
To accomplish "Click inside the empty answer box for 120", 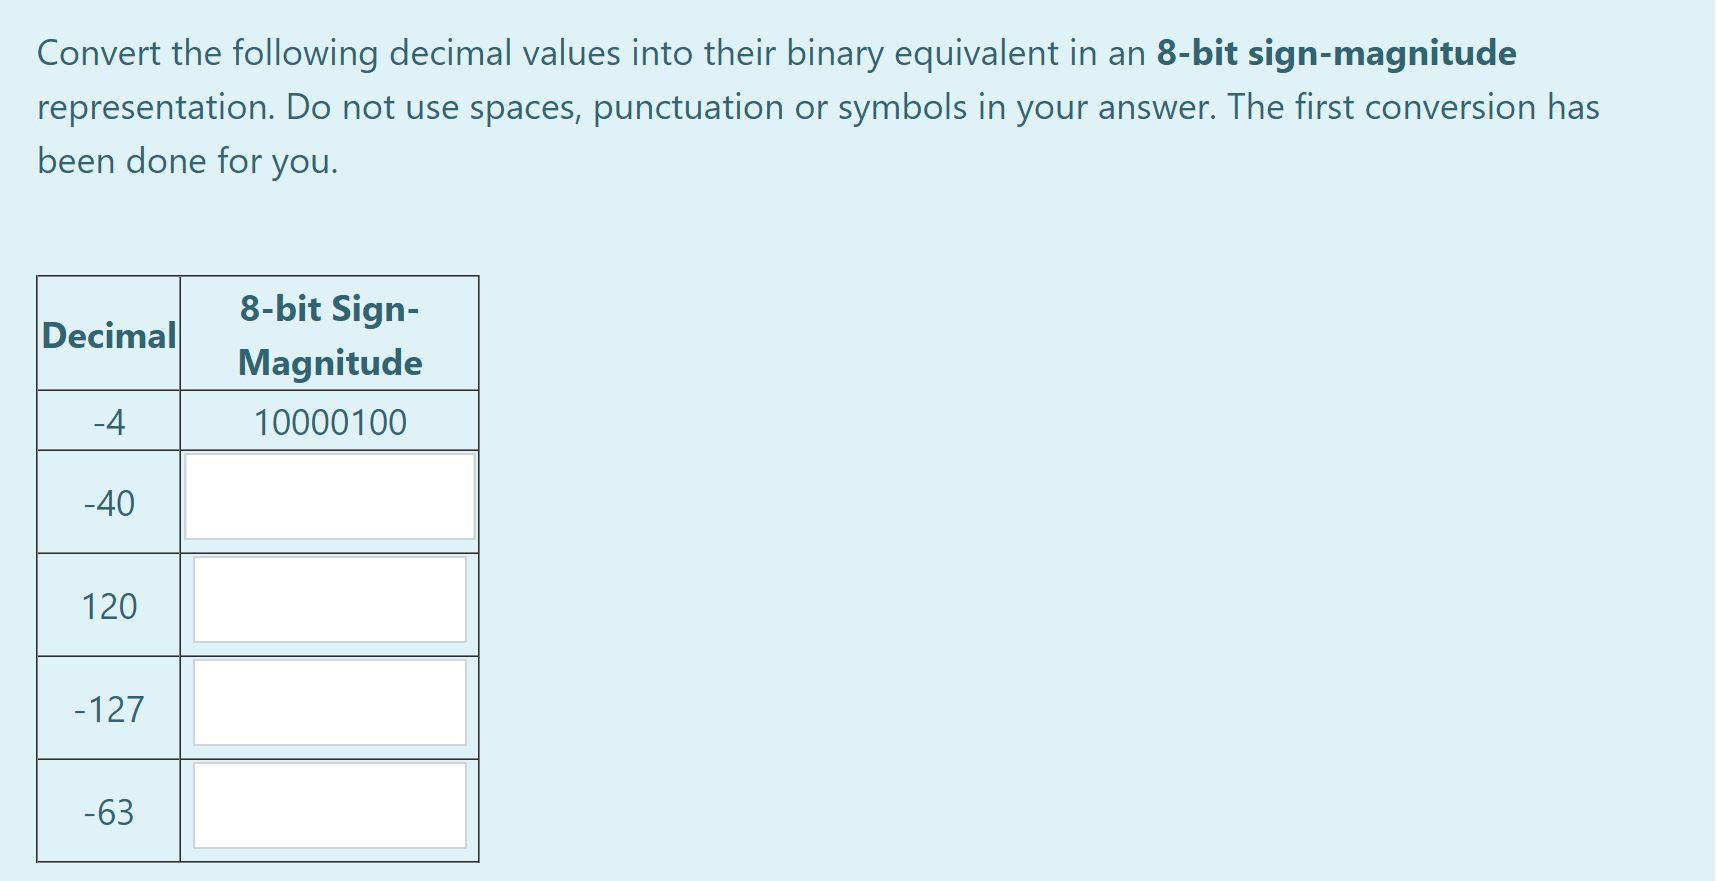I will point(329,599).
